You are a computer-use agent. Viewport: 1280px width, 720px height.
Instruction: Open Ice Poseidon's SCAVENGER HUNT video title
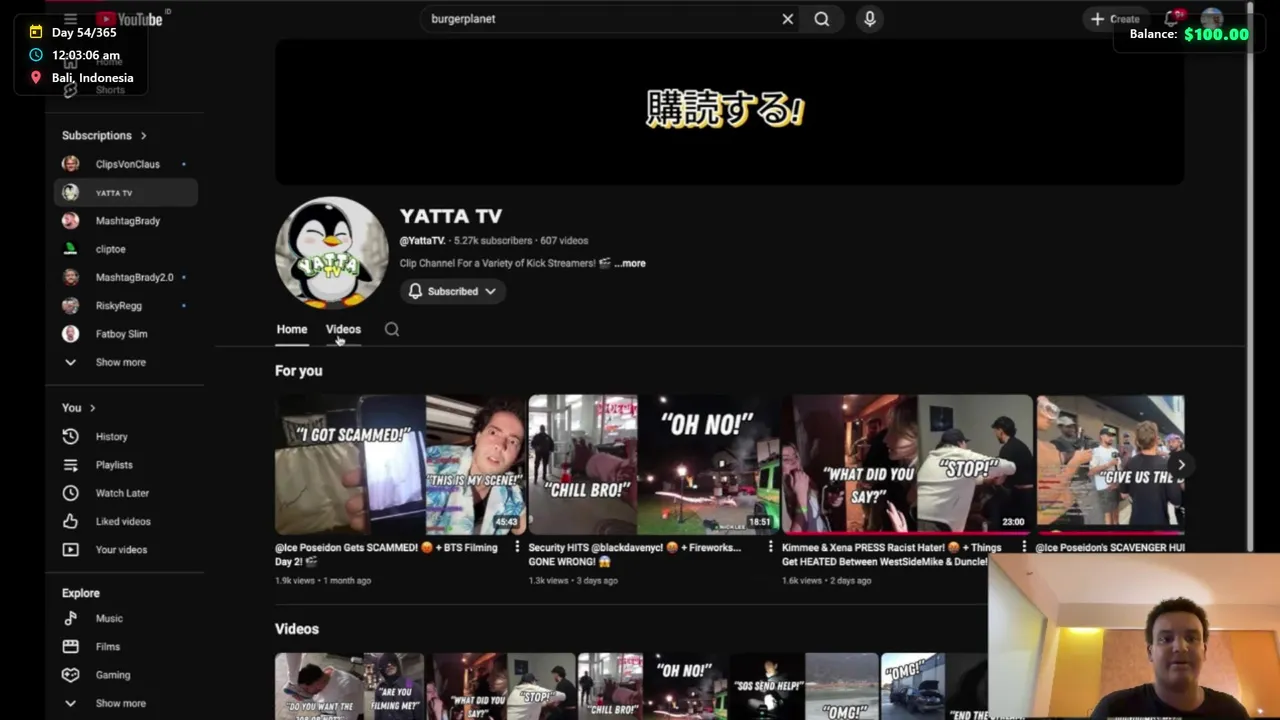pos(1110,548)
